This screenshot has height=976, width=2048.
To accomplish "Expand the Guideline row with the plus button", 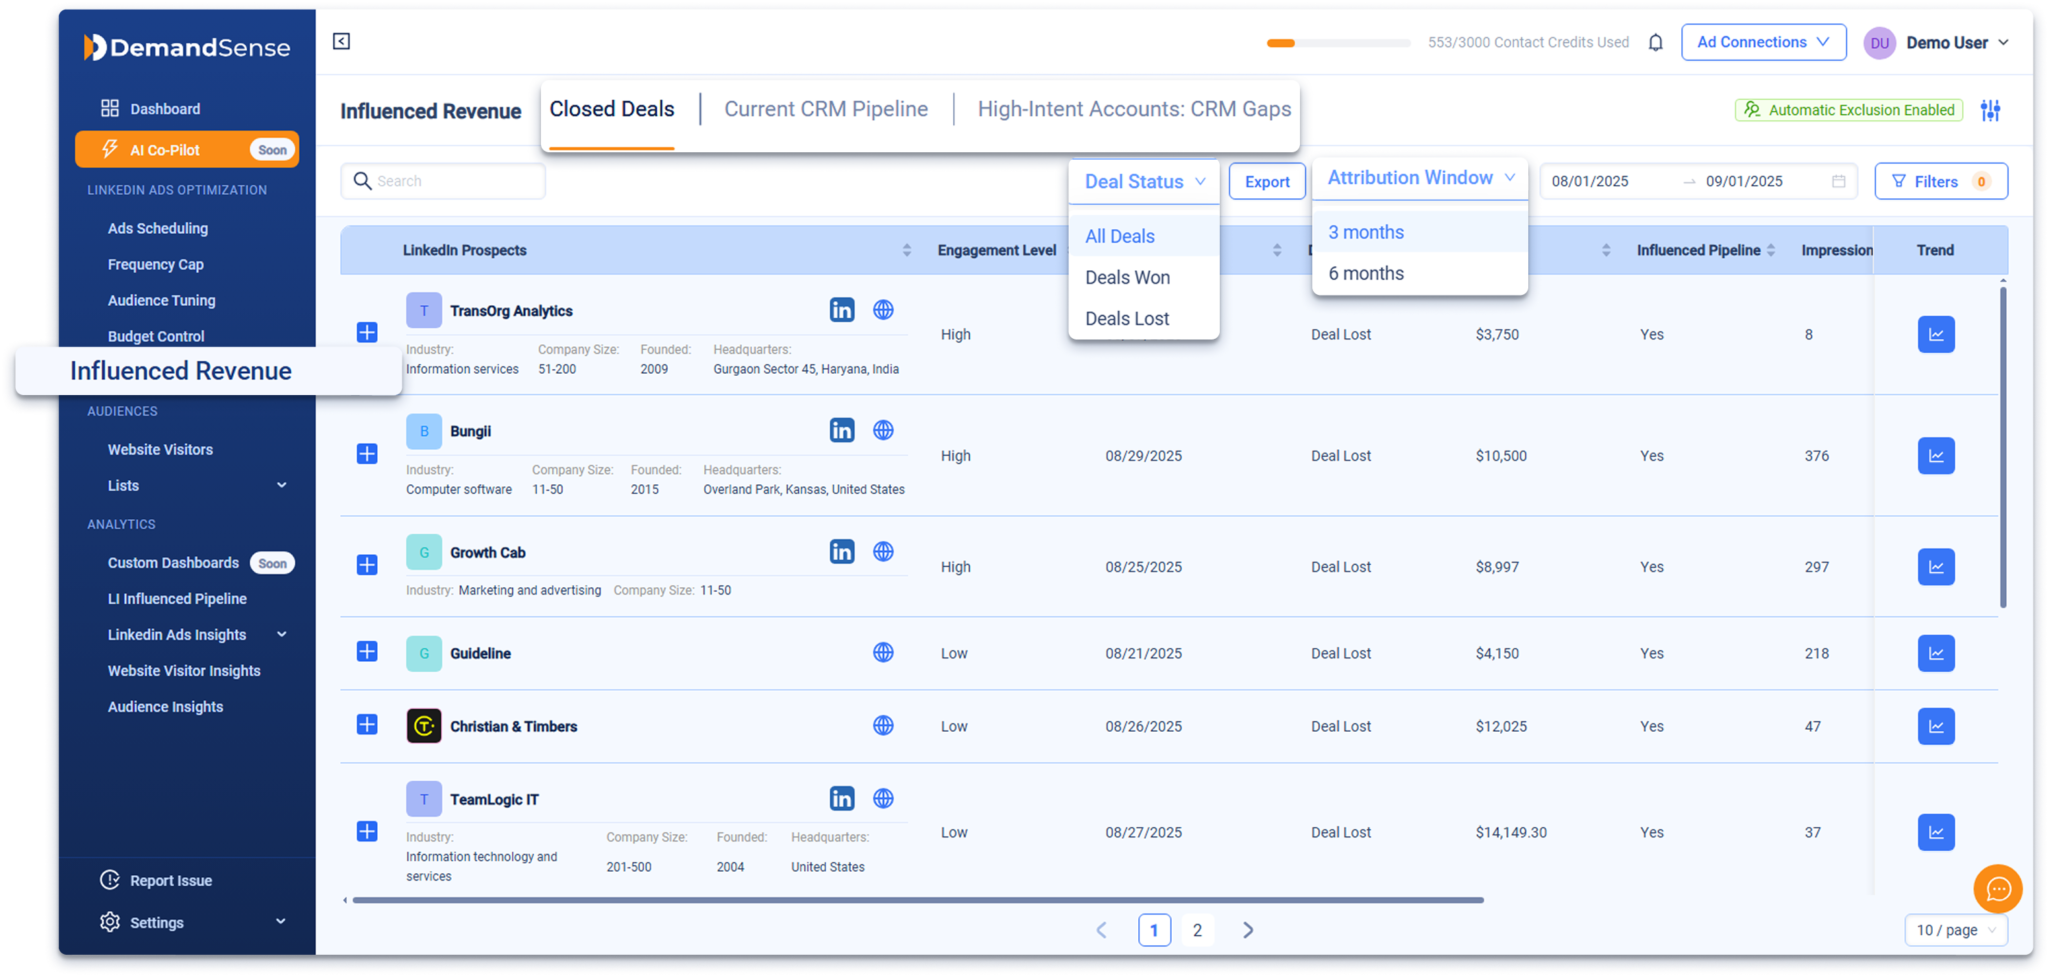I will [367, 652].
